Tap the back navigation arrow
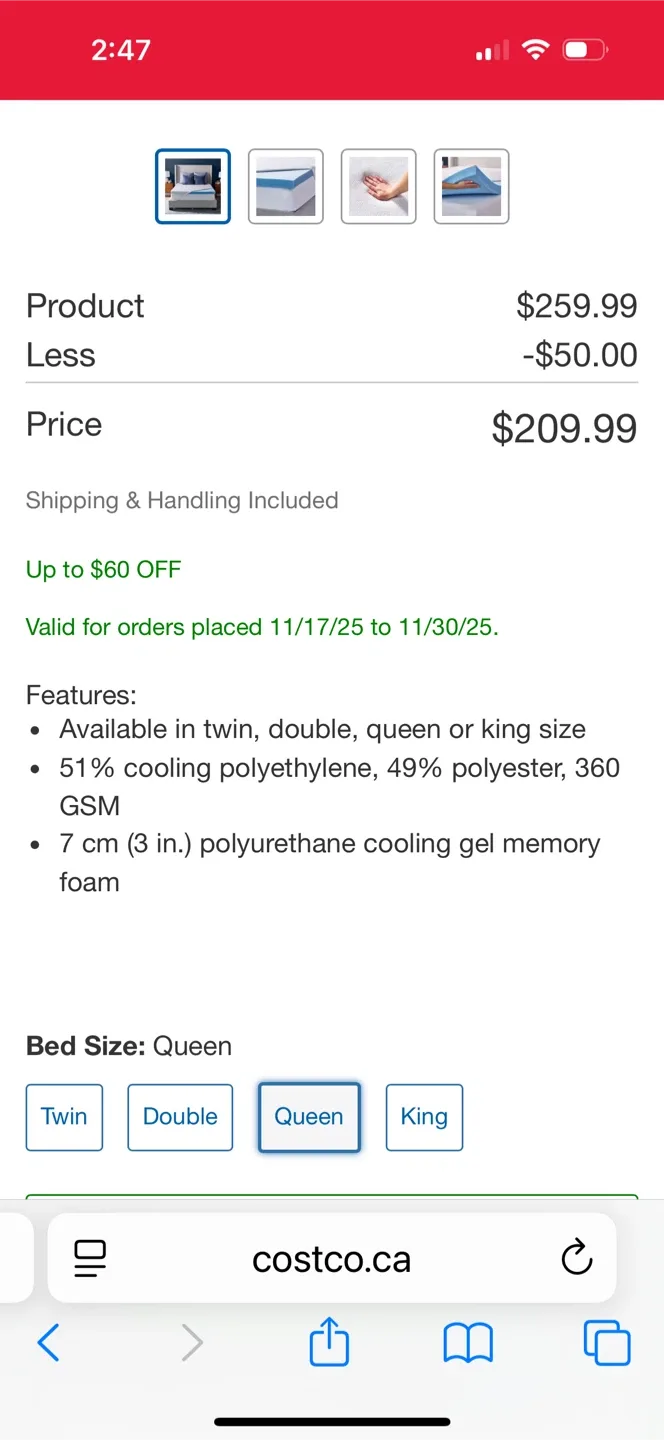664x1440 pixels. pos(49,1343)
